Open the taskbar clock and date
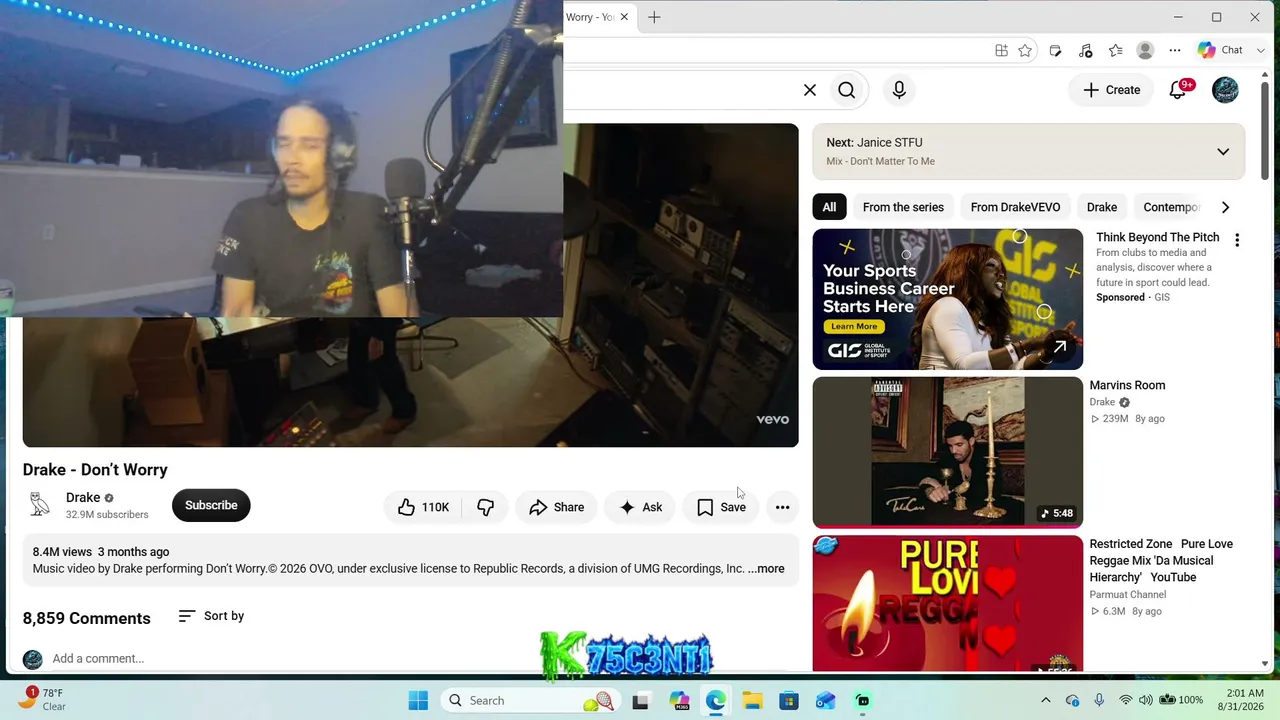Screen dimensions: 1280x720 (1240, 700)
